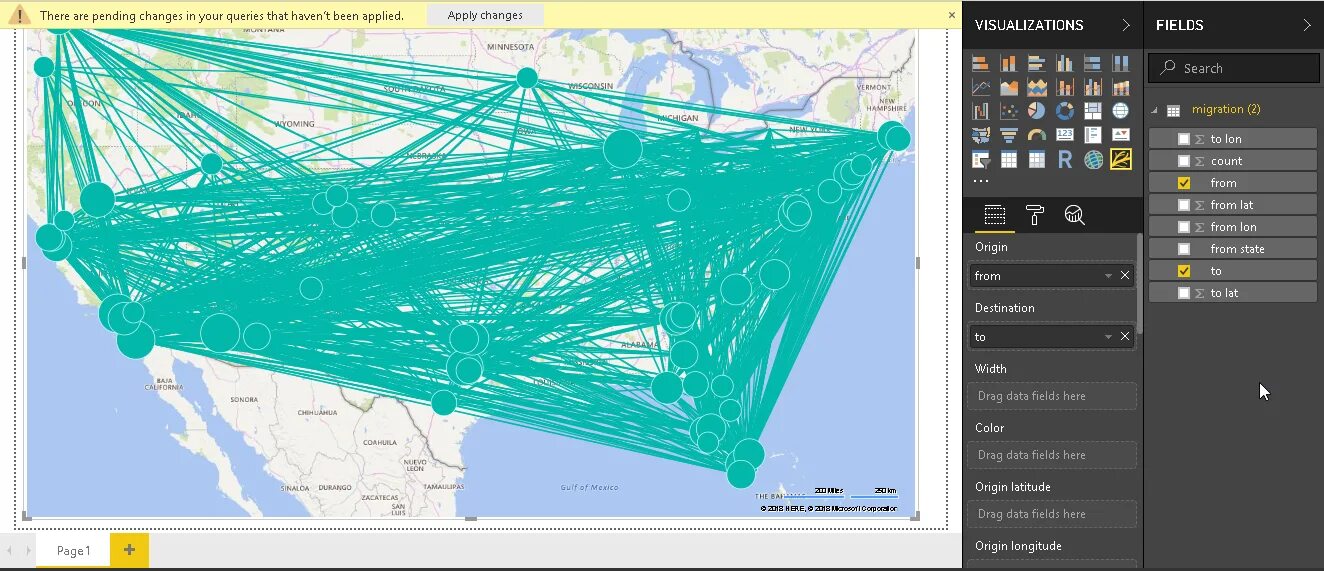Viewport: 1324px width, 571px height.
Task: Switch to the Analytics magnifier tab
Action: [x=1075, y=214]
